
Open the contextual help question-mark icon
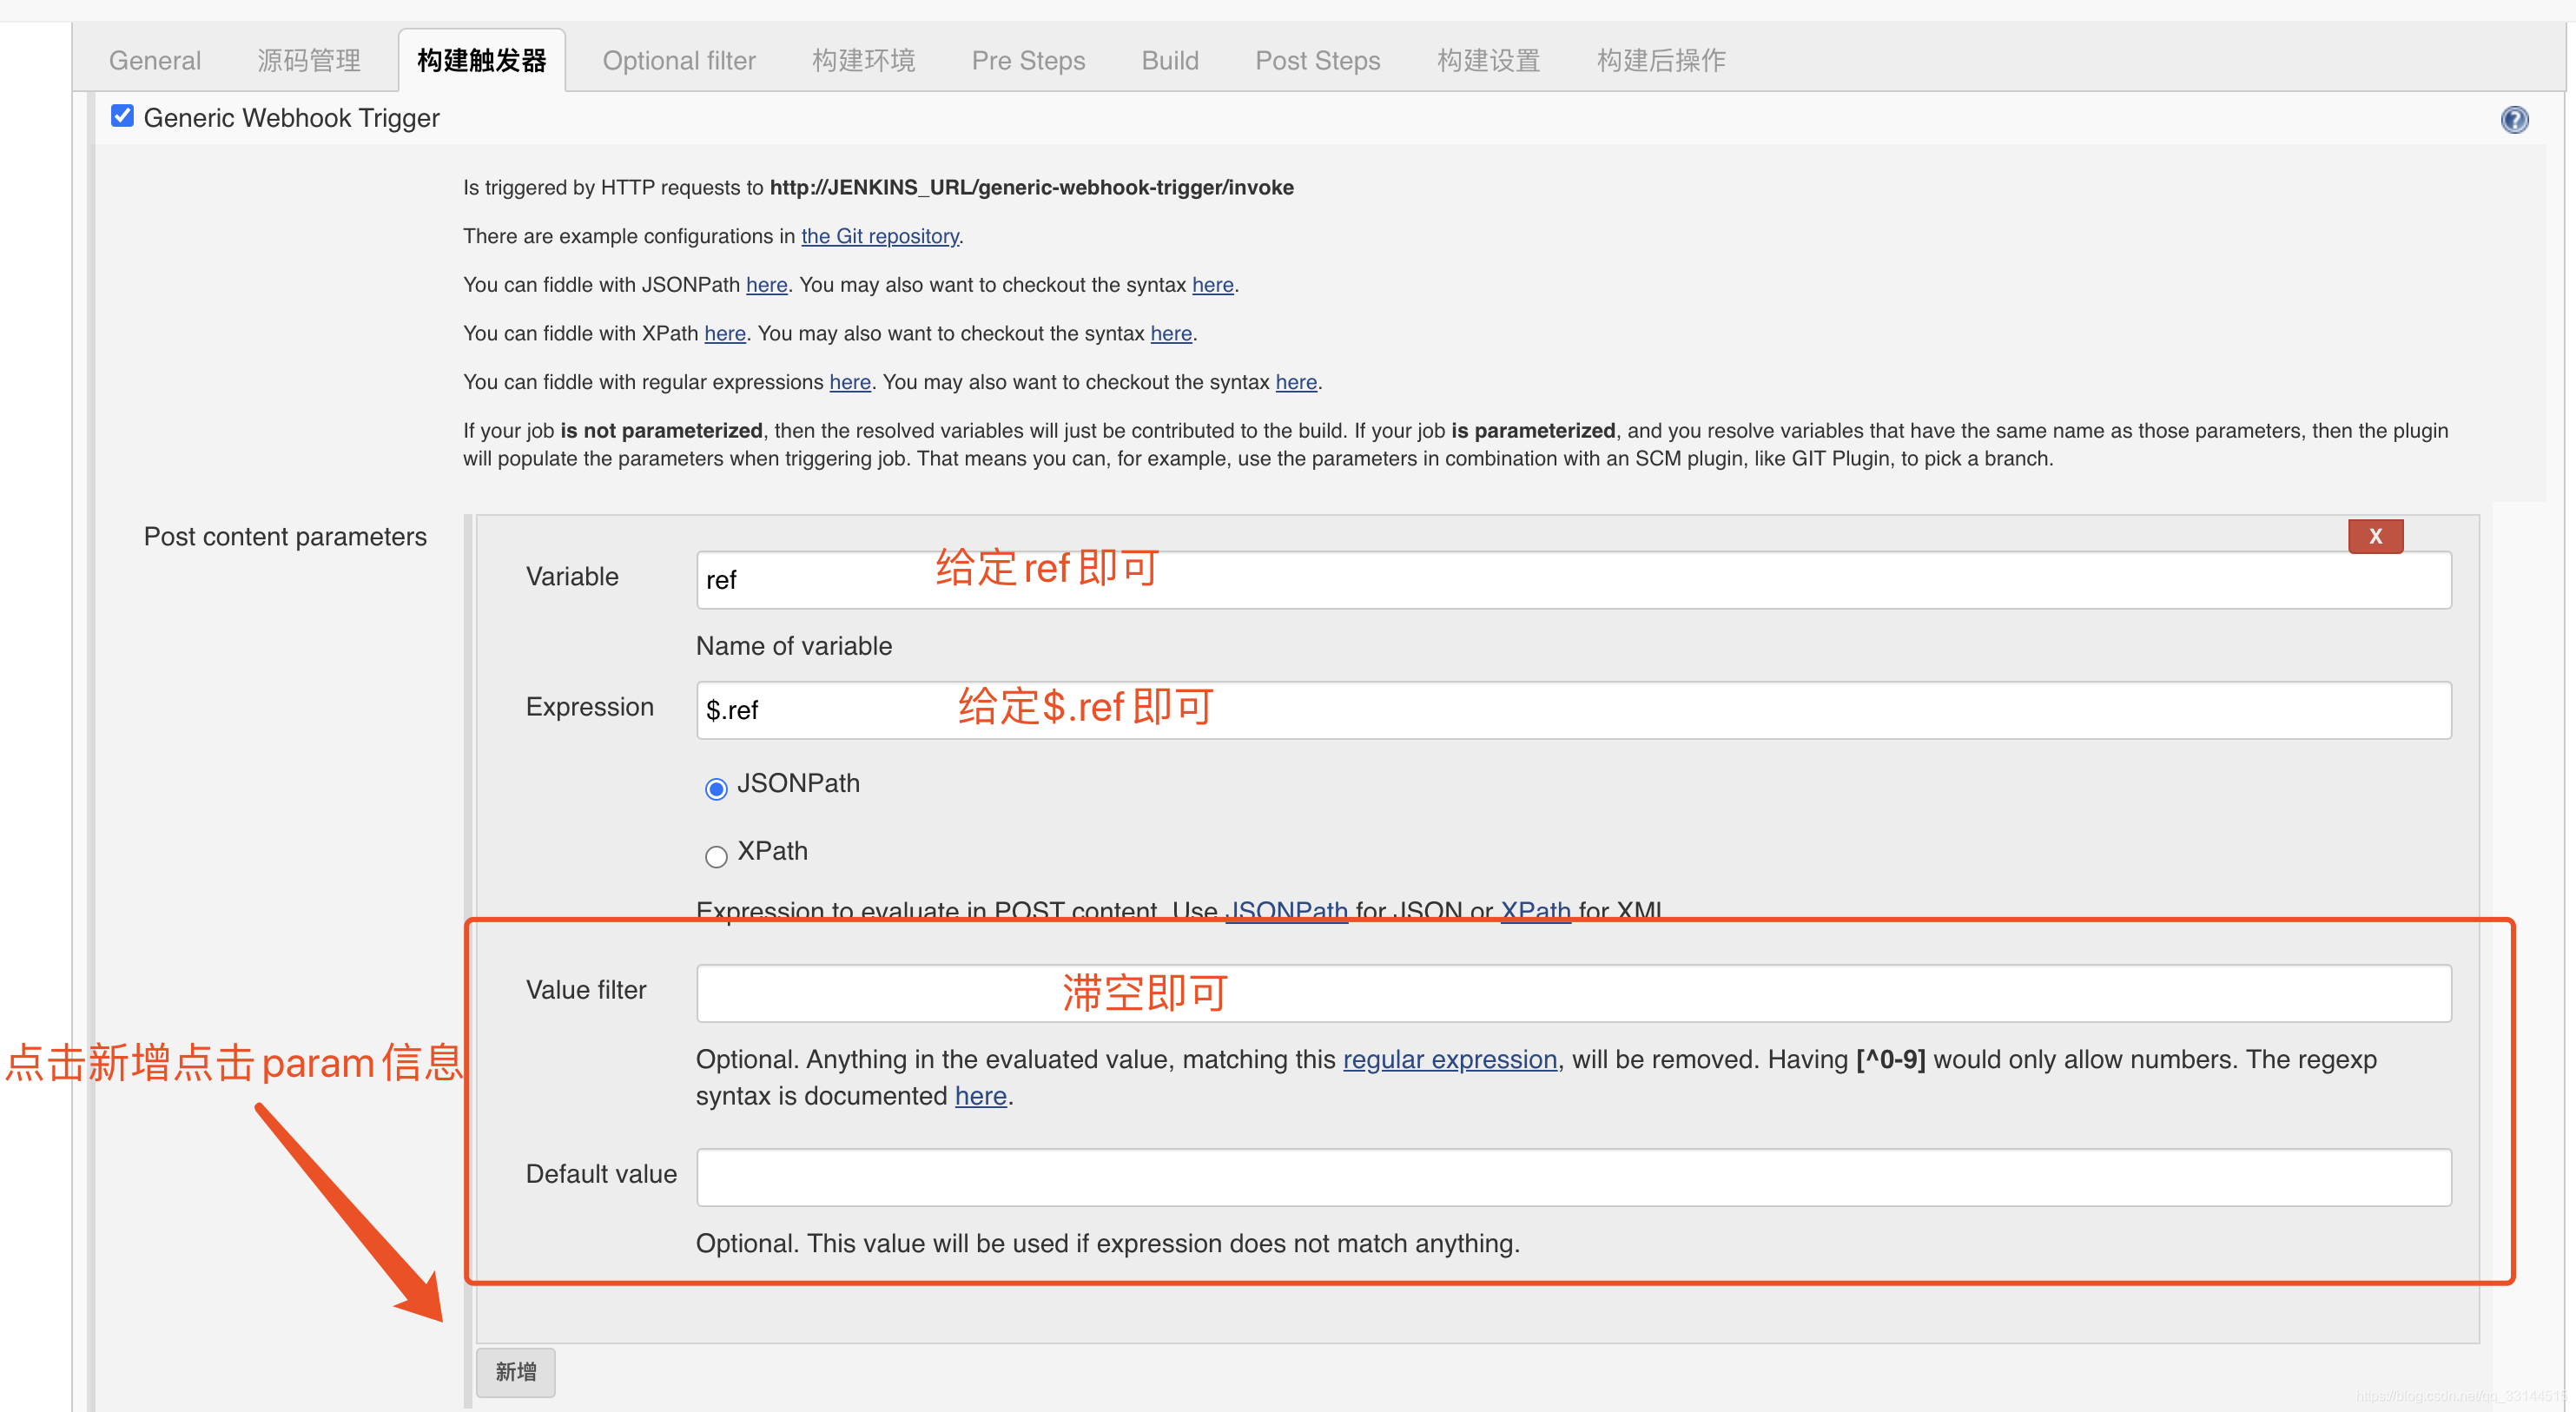pos(2515,119)
